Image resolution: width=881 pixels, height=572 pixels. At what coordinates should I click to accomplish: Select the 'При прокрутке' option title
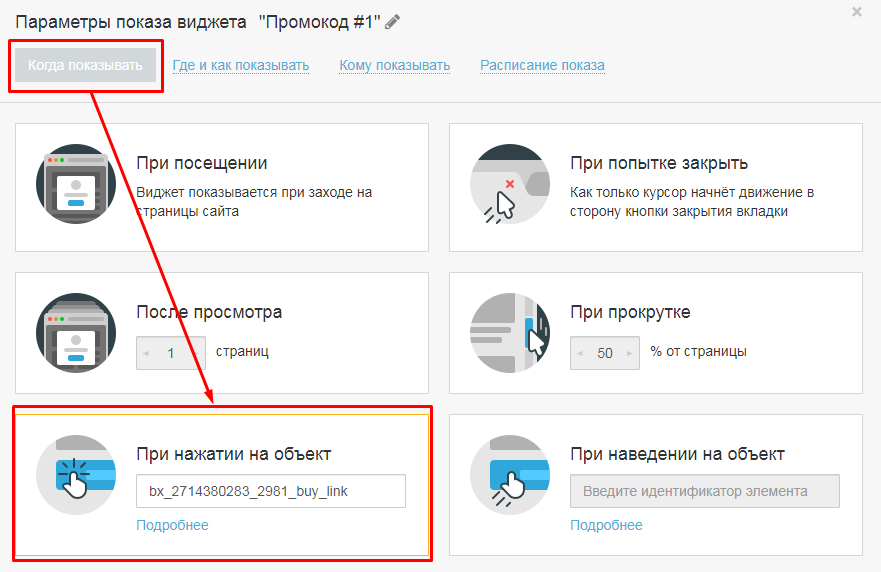pyautogui.click(x=630, y=312)
